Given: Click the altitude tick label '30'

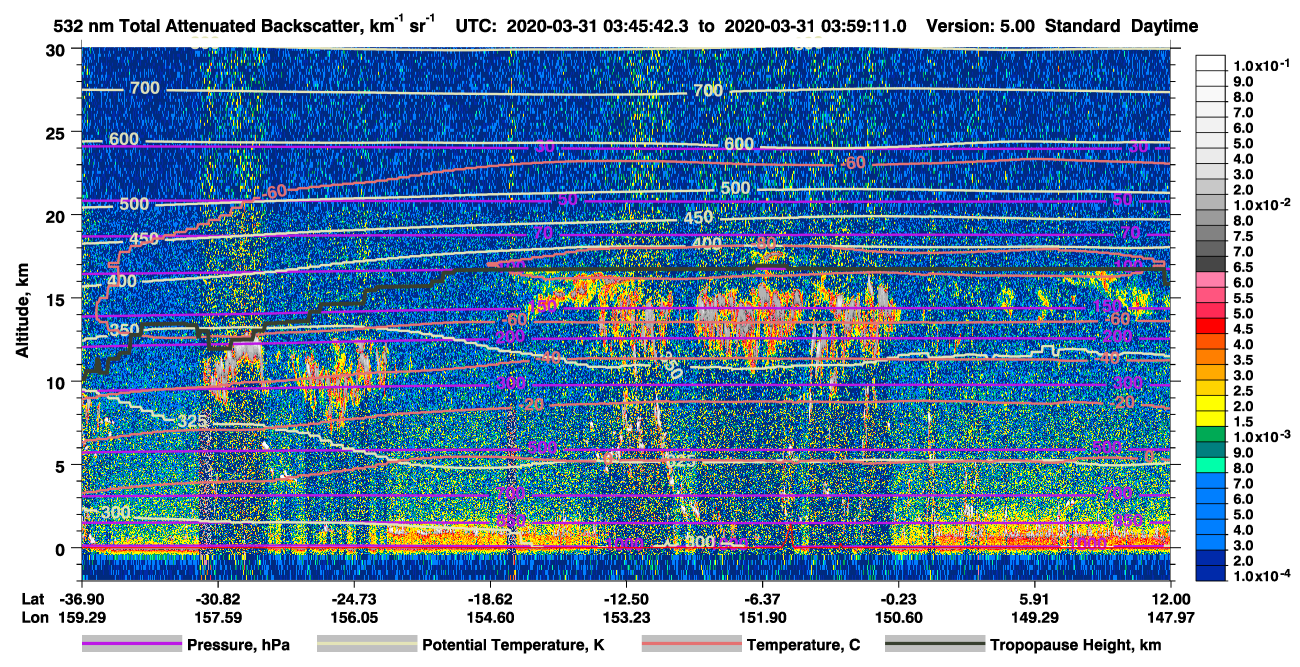Looking at the screenshot, I should pos(58,49).
